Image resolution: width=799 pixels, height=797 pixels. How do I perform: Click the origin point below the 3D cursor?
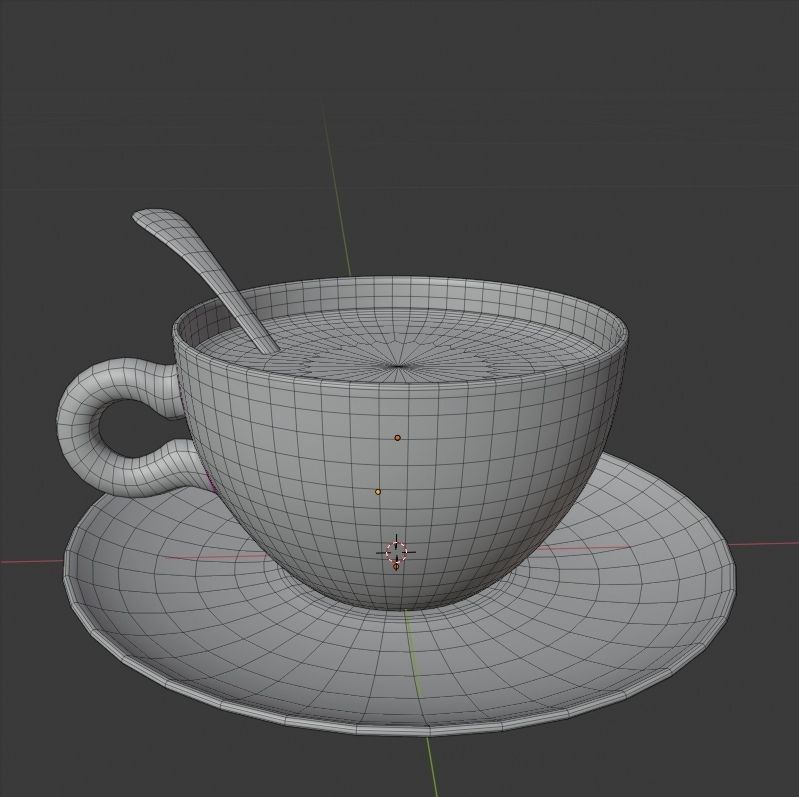tap(396, 567)
